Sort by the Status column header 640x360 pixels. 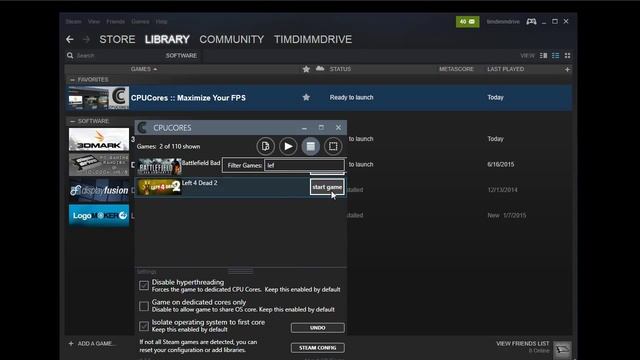pyautogui.click(x=340, y=69)
